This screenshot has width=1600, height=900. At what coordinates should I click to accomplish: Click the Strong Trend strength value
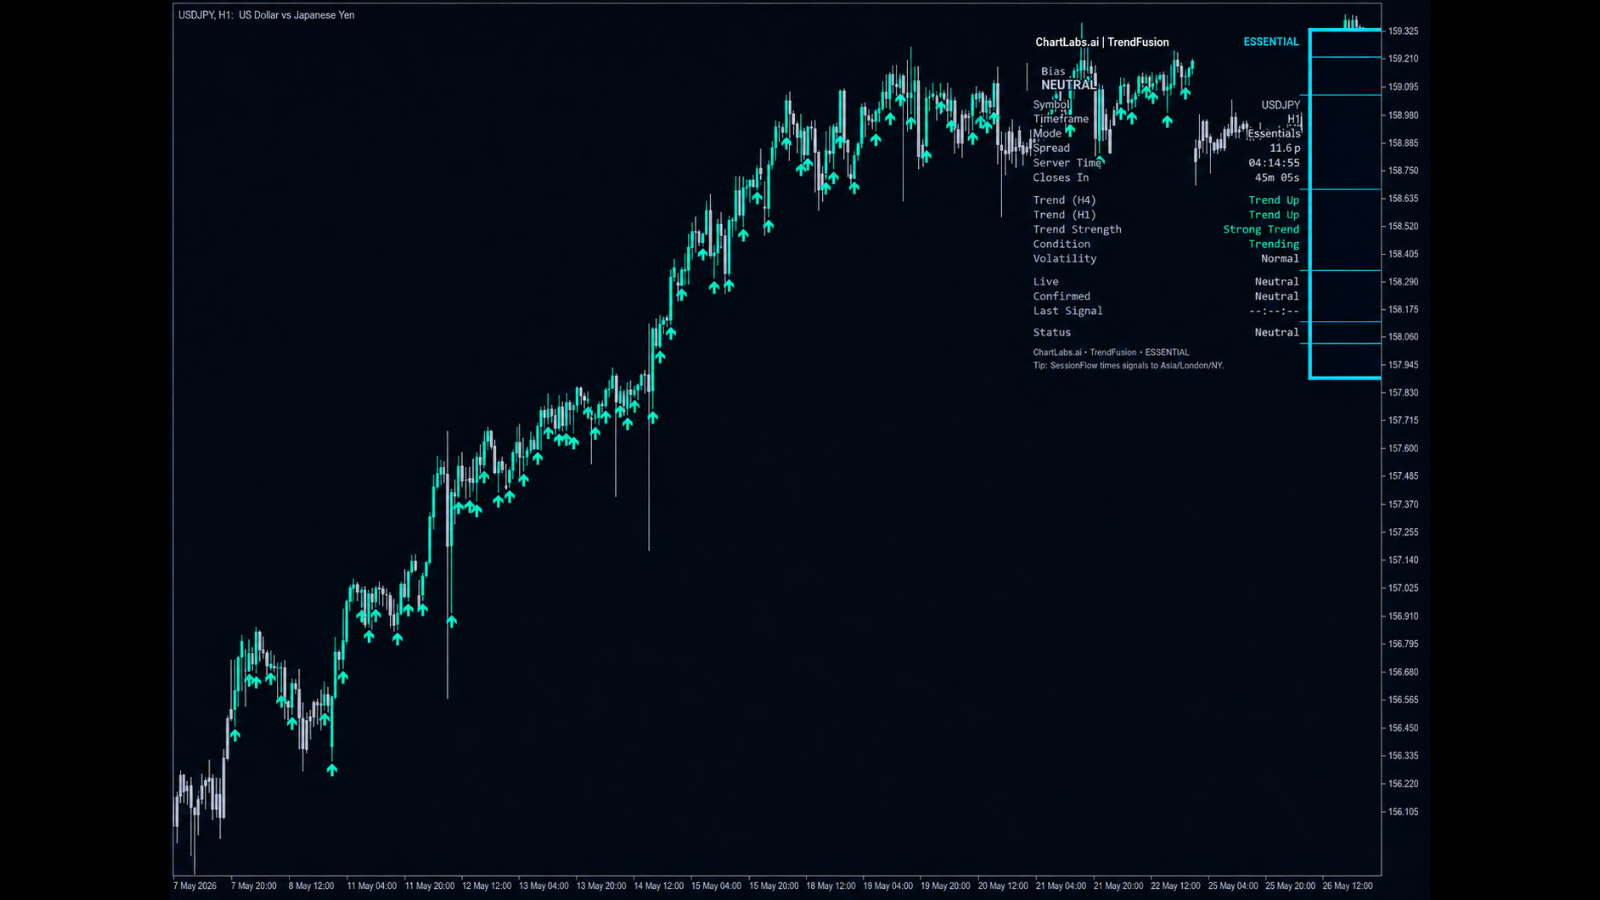click(x=1261, y=229)
